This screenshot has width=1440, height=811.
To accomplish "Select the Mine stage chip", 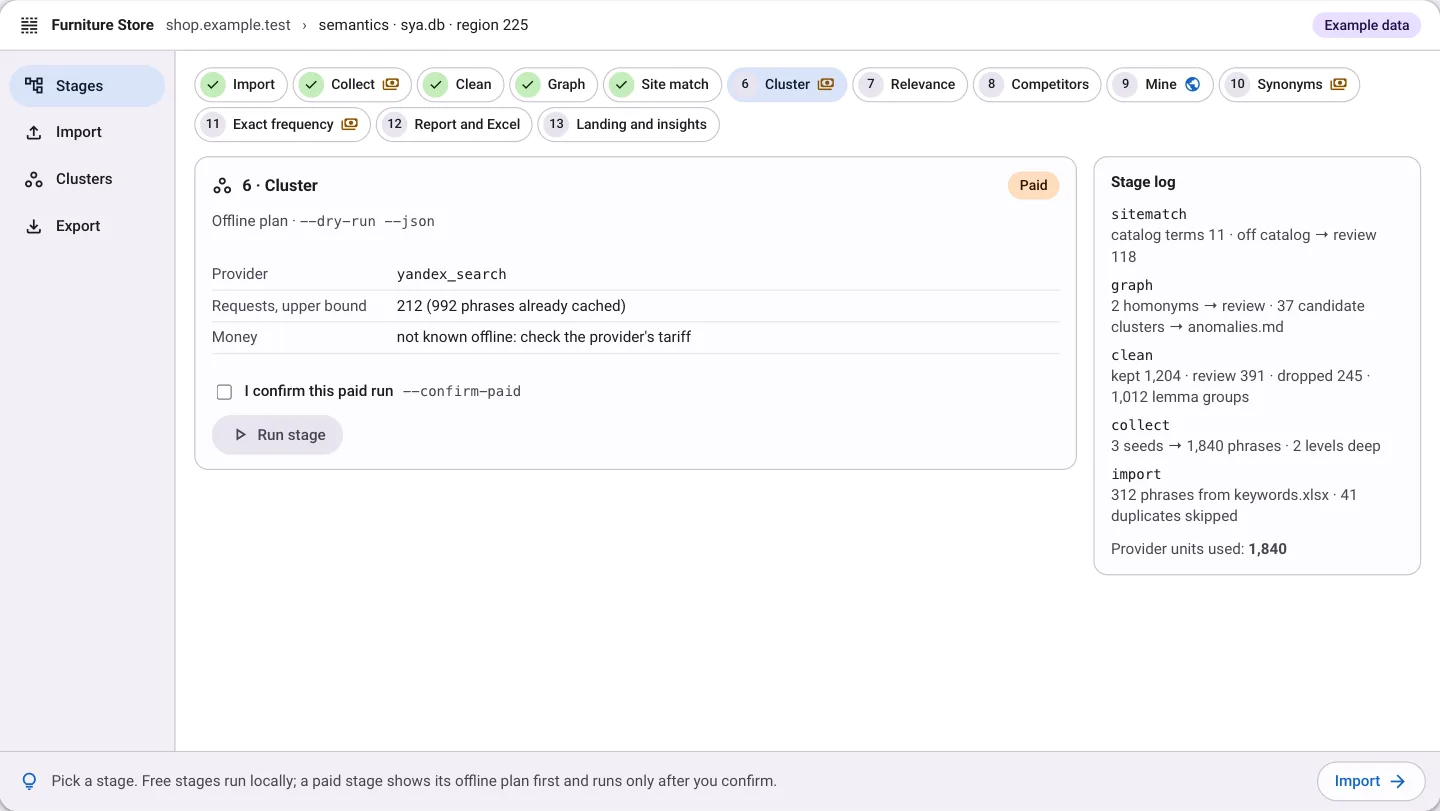I will point(1160,84).
